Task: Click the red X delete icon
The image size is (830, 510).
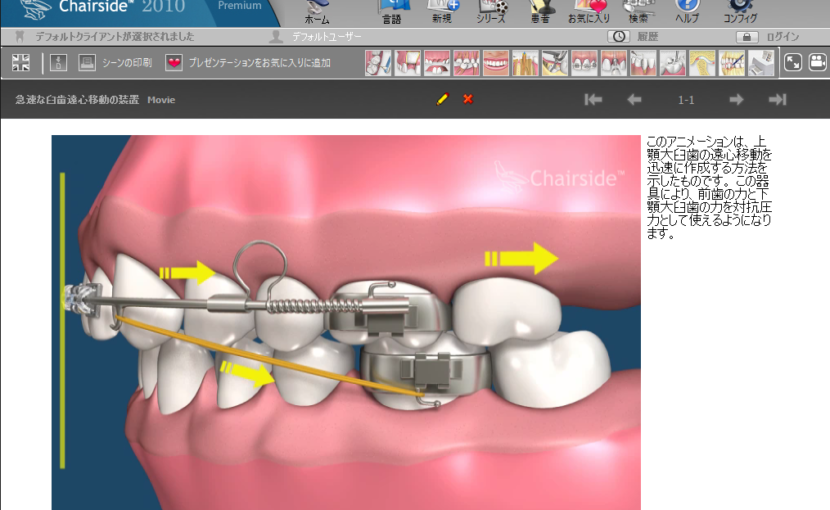Action: pos(468,99)
